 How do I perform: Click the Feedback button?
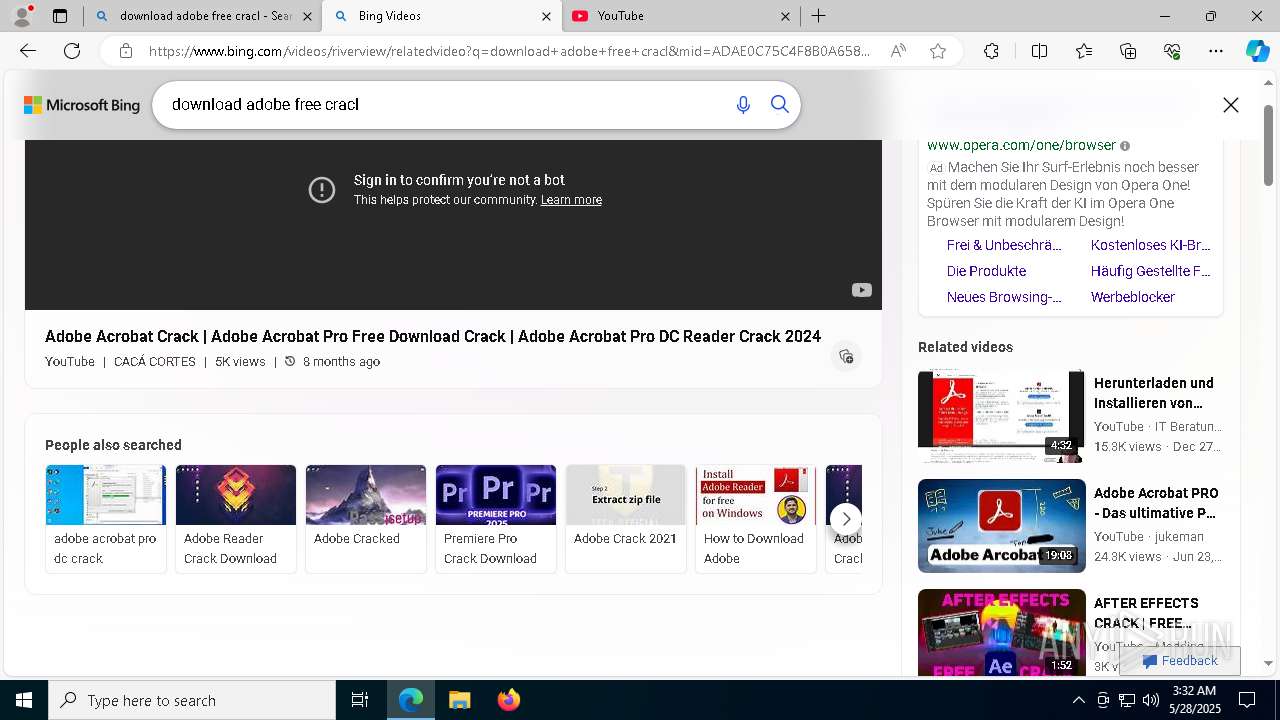pos(1180,661)
